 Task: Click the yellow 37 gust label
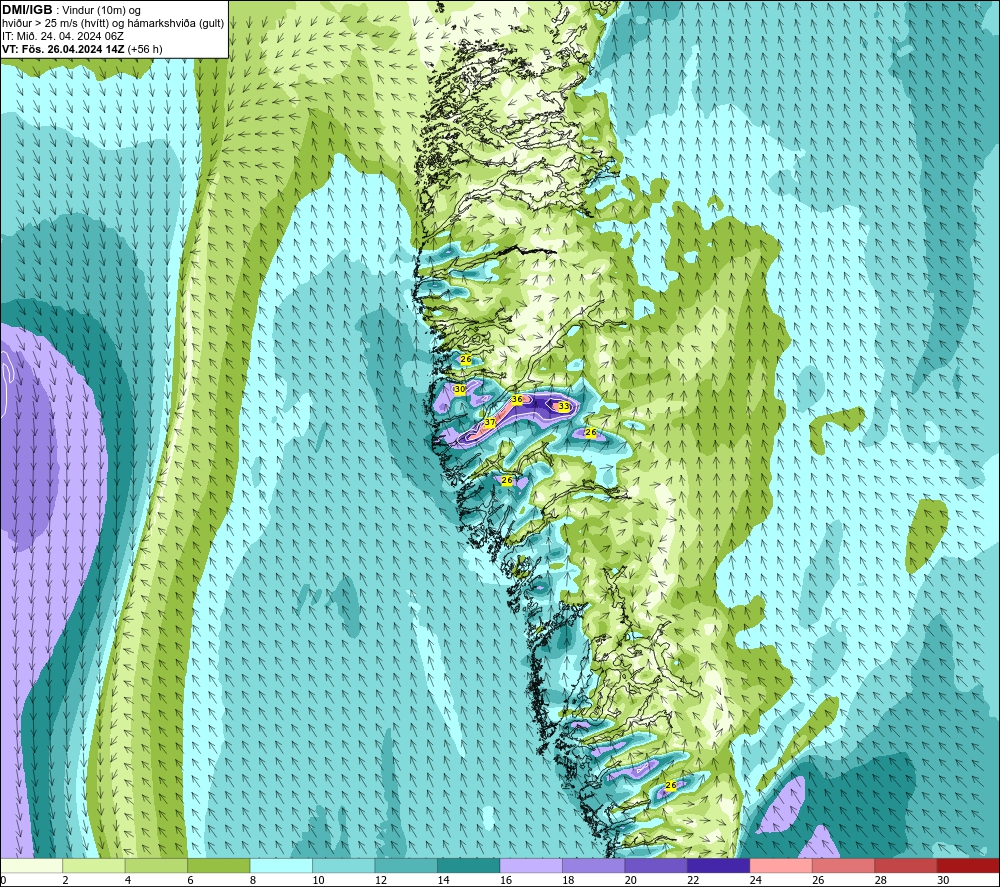pos(490,422)
